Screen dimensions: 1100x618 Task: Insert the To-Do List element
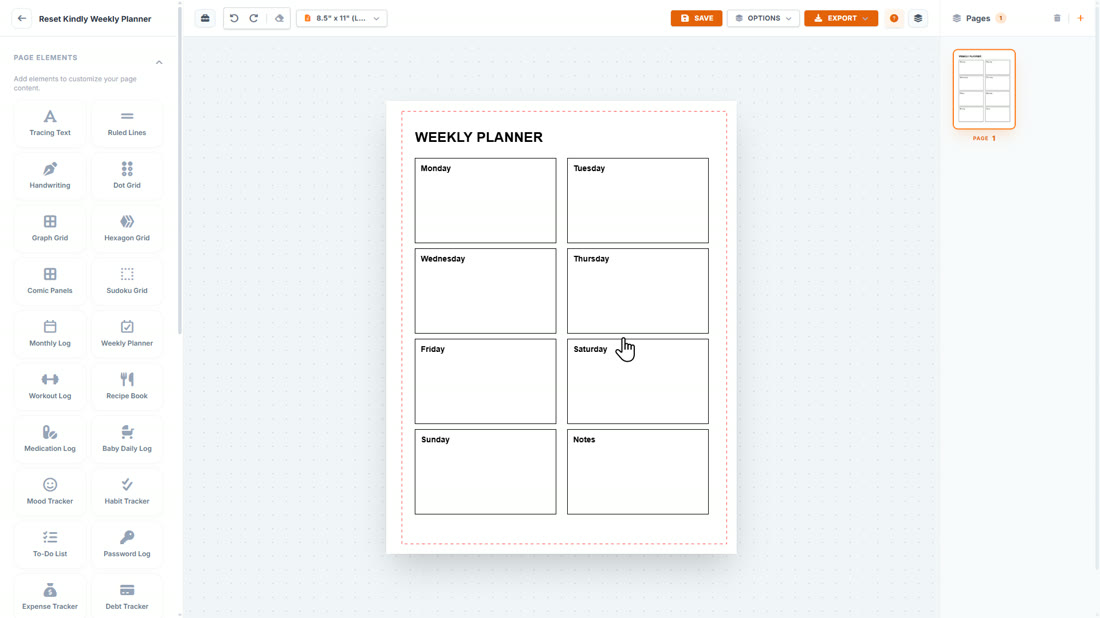(50, 544)
